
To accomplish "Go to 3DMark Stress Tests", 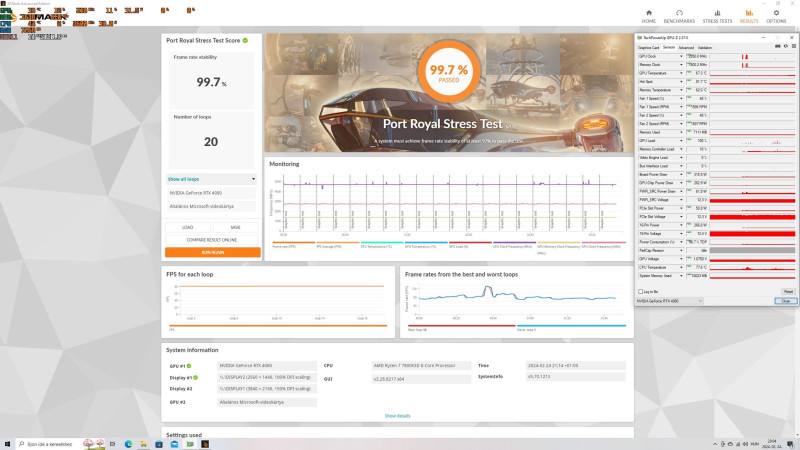I will coord(717,16).
